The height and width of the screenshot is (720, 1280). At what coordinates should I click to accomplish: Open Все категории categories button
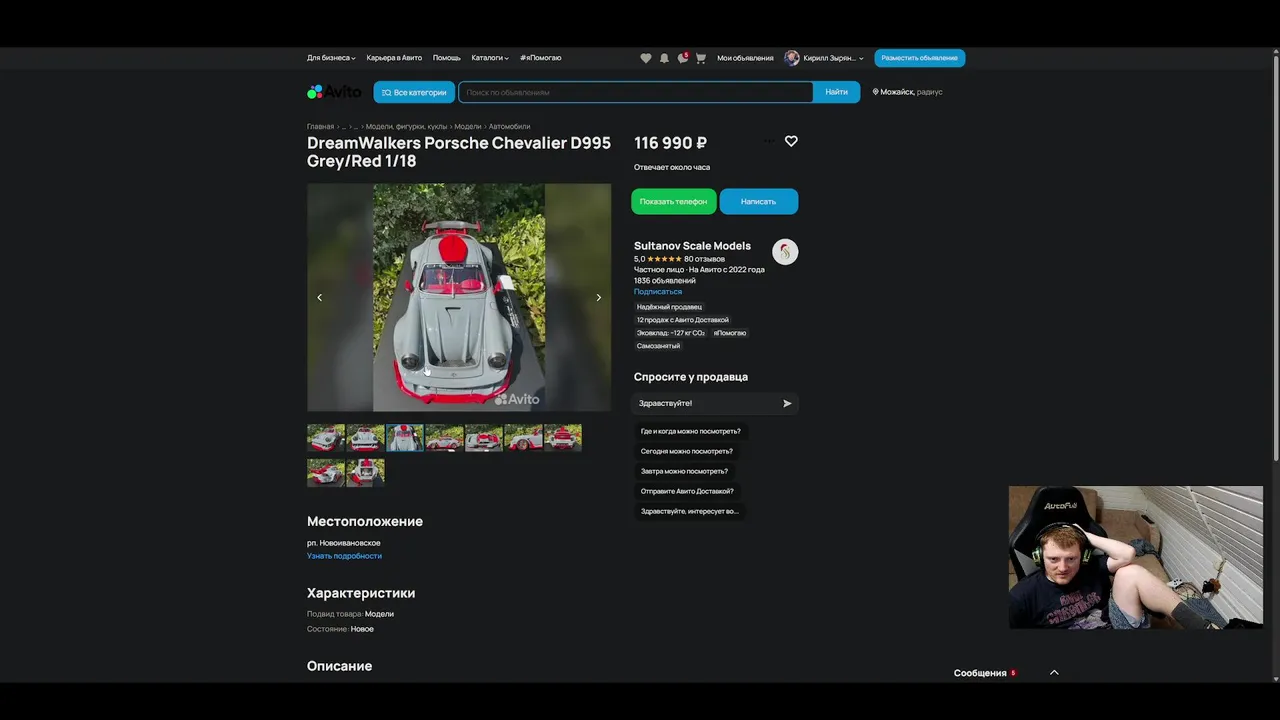pyautogui.click(x=414, y=92)
